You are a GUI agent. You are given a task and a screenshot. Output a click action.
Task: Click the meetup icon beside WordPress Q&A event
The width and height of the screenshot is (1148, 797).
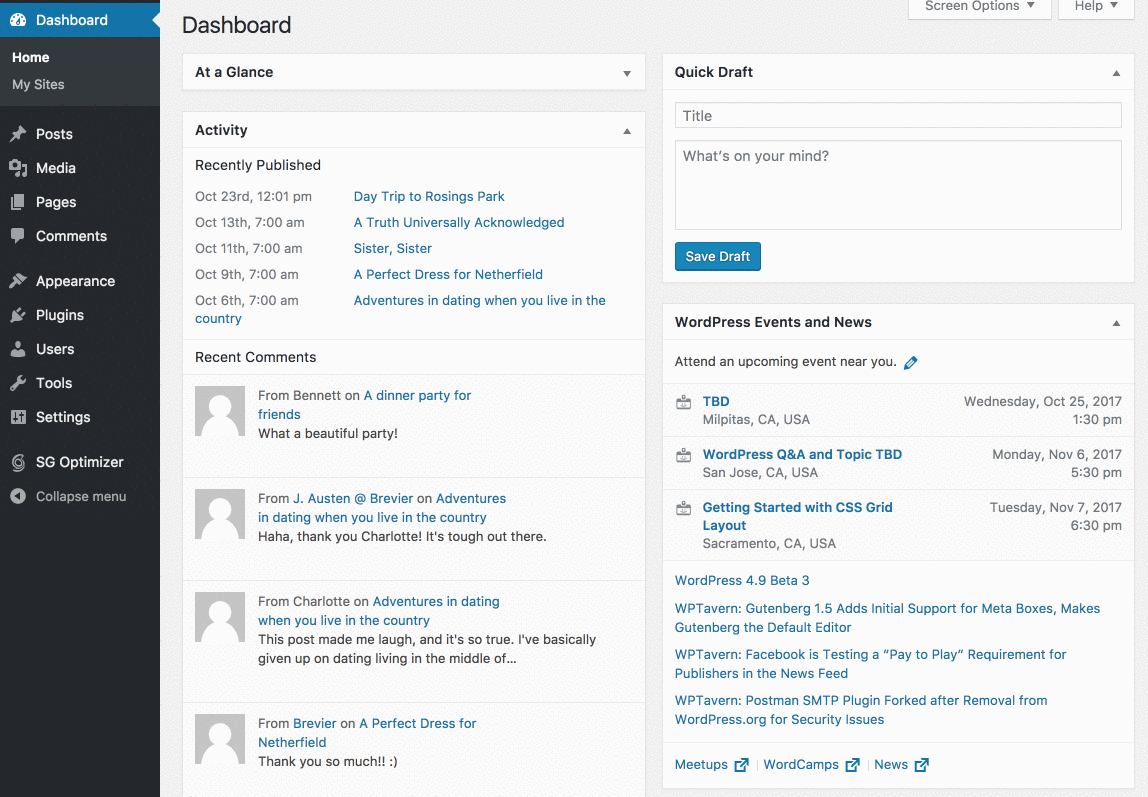[683, 455]
